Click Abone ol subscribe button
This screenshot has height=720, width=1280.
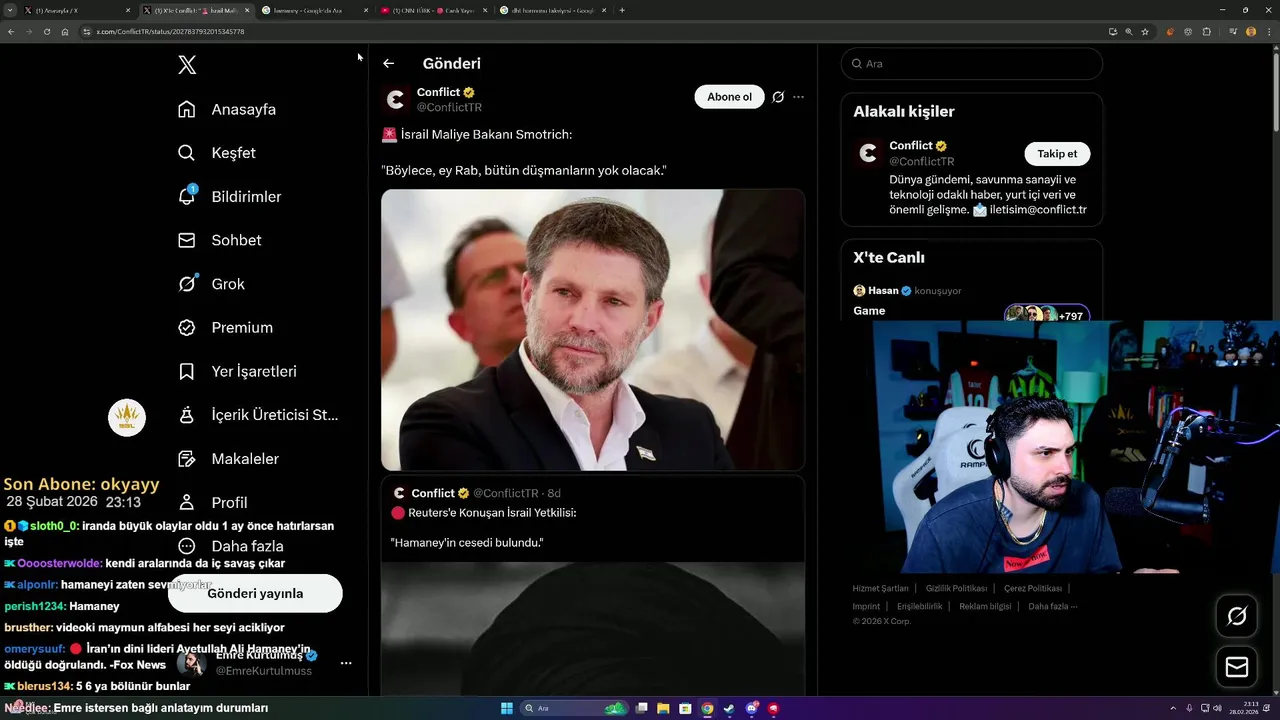coord(729,97)
